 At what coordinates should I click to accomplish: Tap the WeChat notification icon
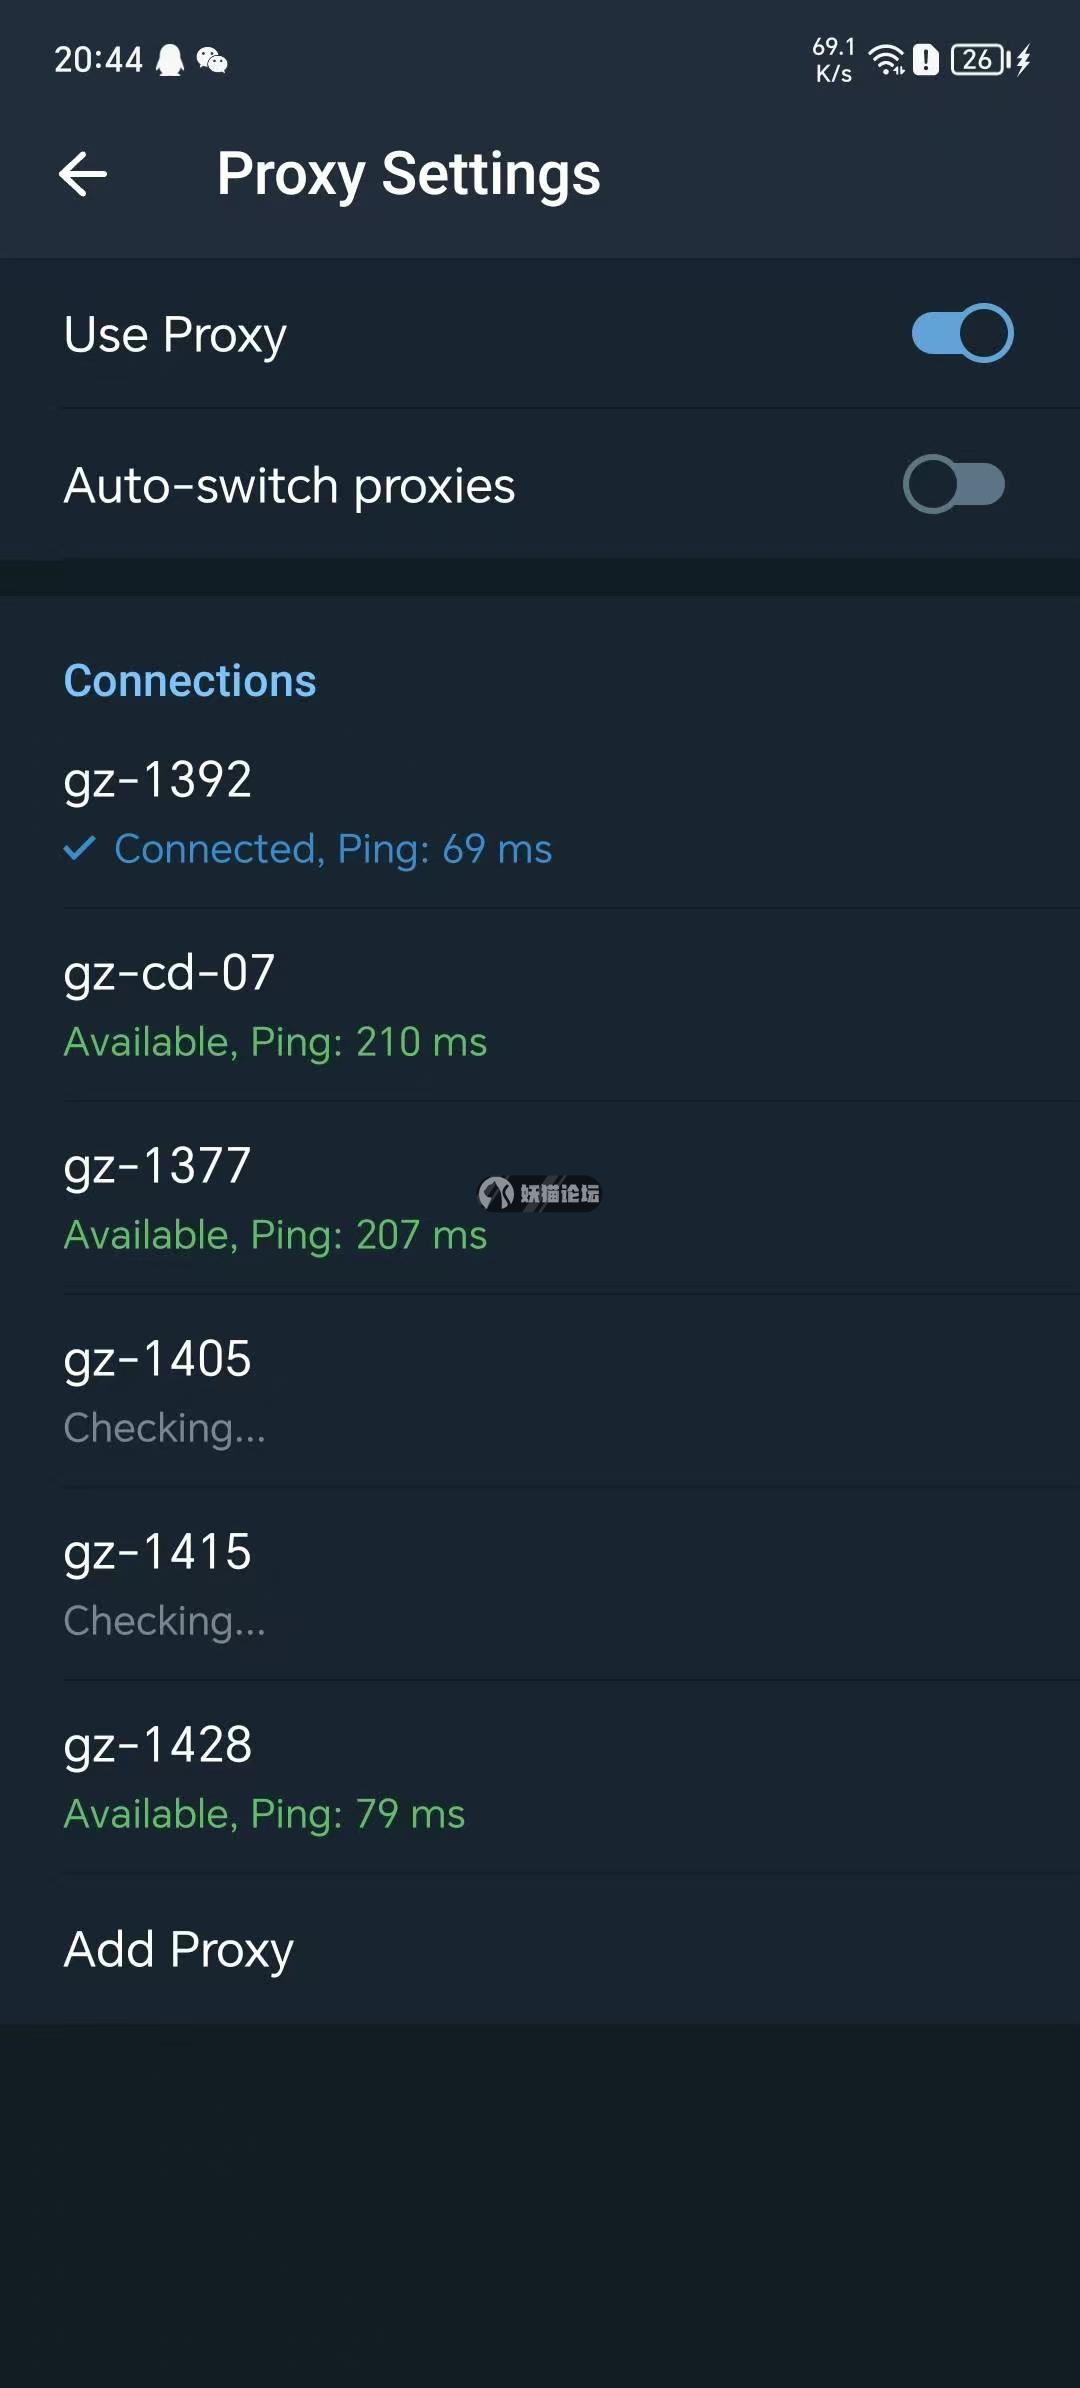tap(212, 60)
